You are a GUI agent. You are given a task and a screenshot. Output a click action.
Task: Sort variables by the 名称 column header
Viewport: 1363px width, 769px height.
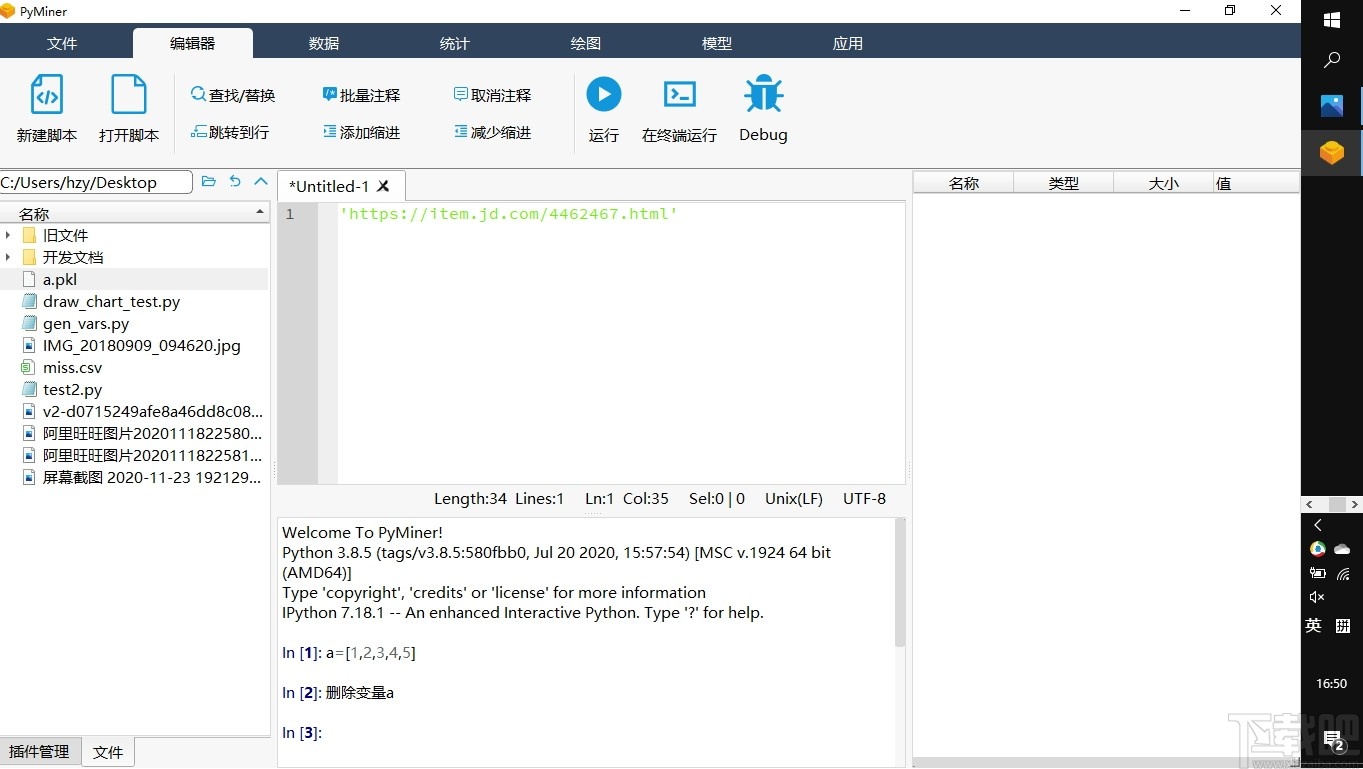pos(963,182)
